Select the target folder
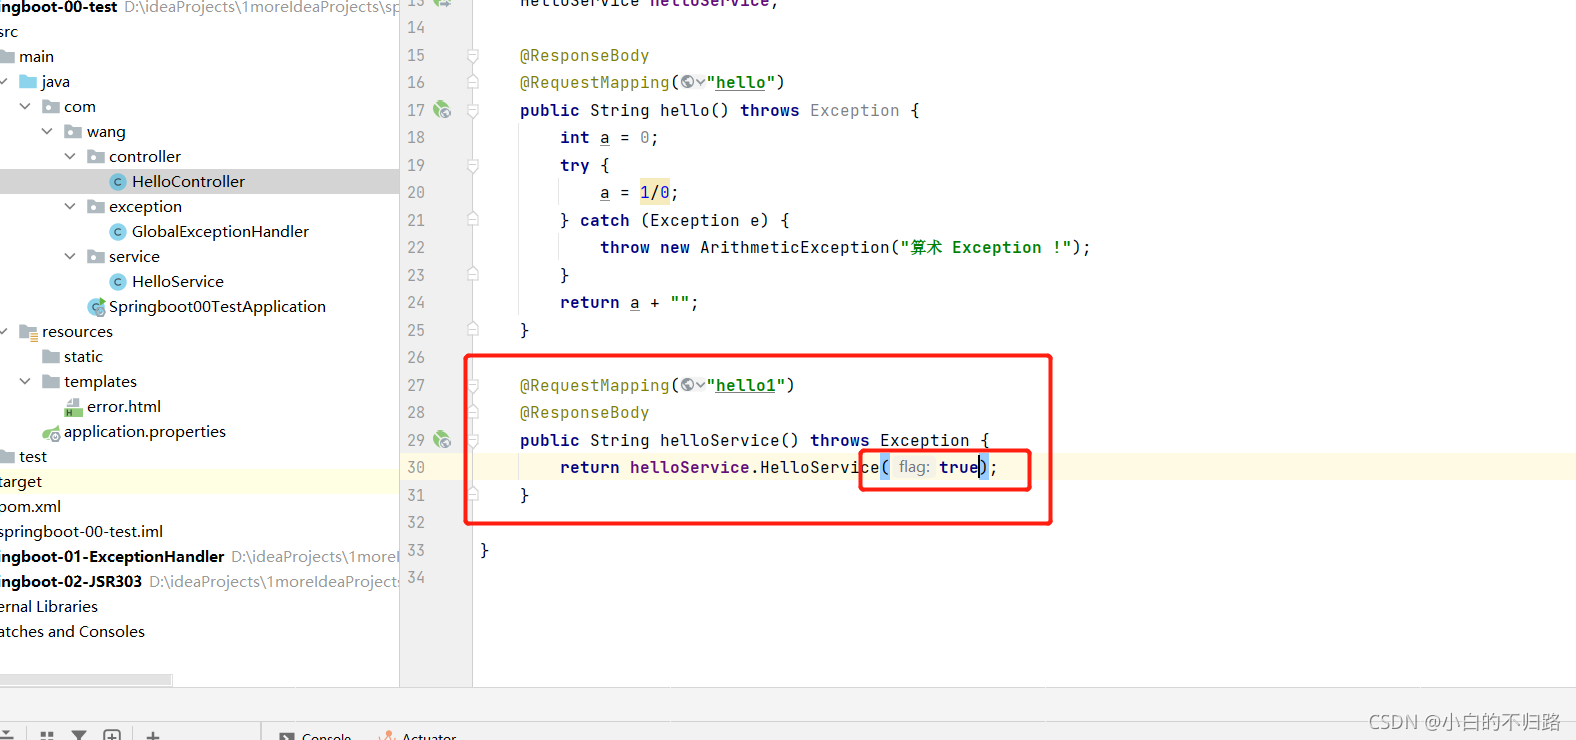The height and width of the screenshot is (740, 1576). (x=21, y=481)
